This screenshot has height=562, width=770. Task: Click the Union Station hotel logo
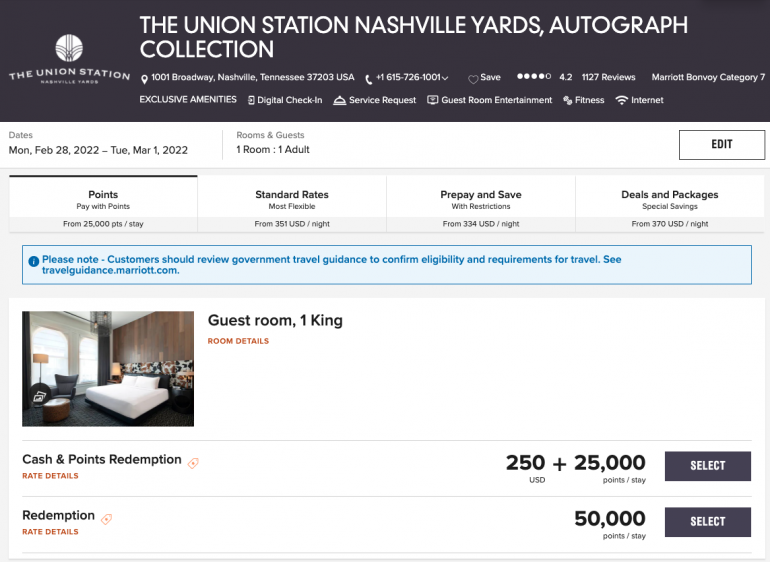click(69, 59)
